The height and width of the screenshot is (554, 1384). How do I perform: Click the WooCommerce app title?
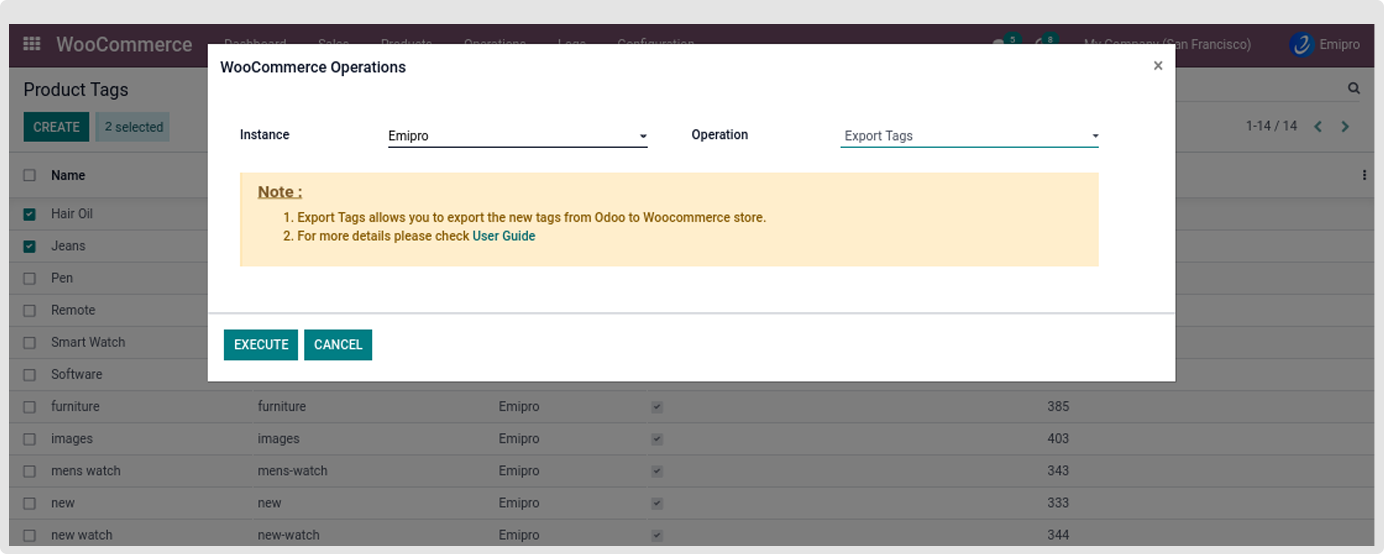(x=124, y=44)
